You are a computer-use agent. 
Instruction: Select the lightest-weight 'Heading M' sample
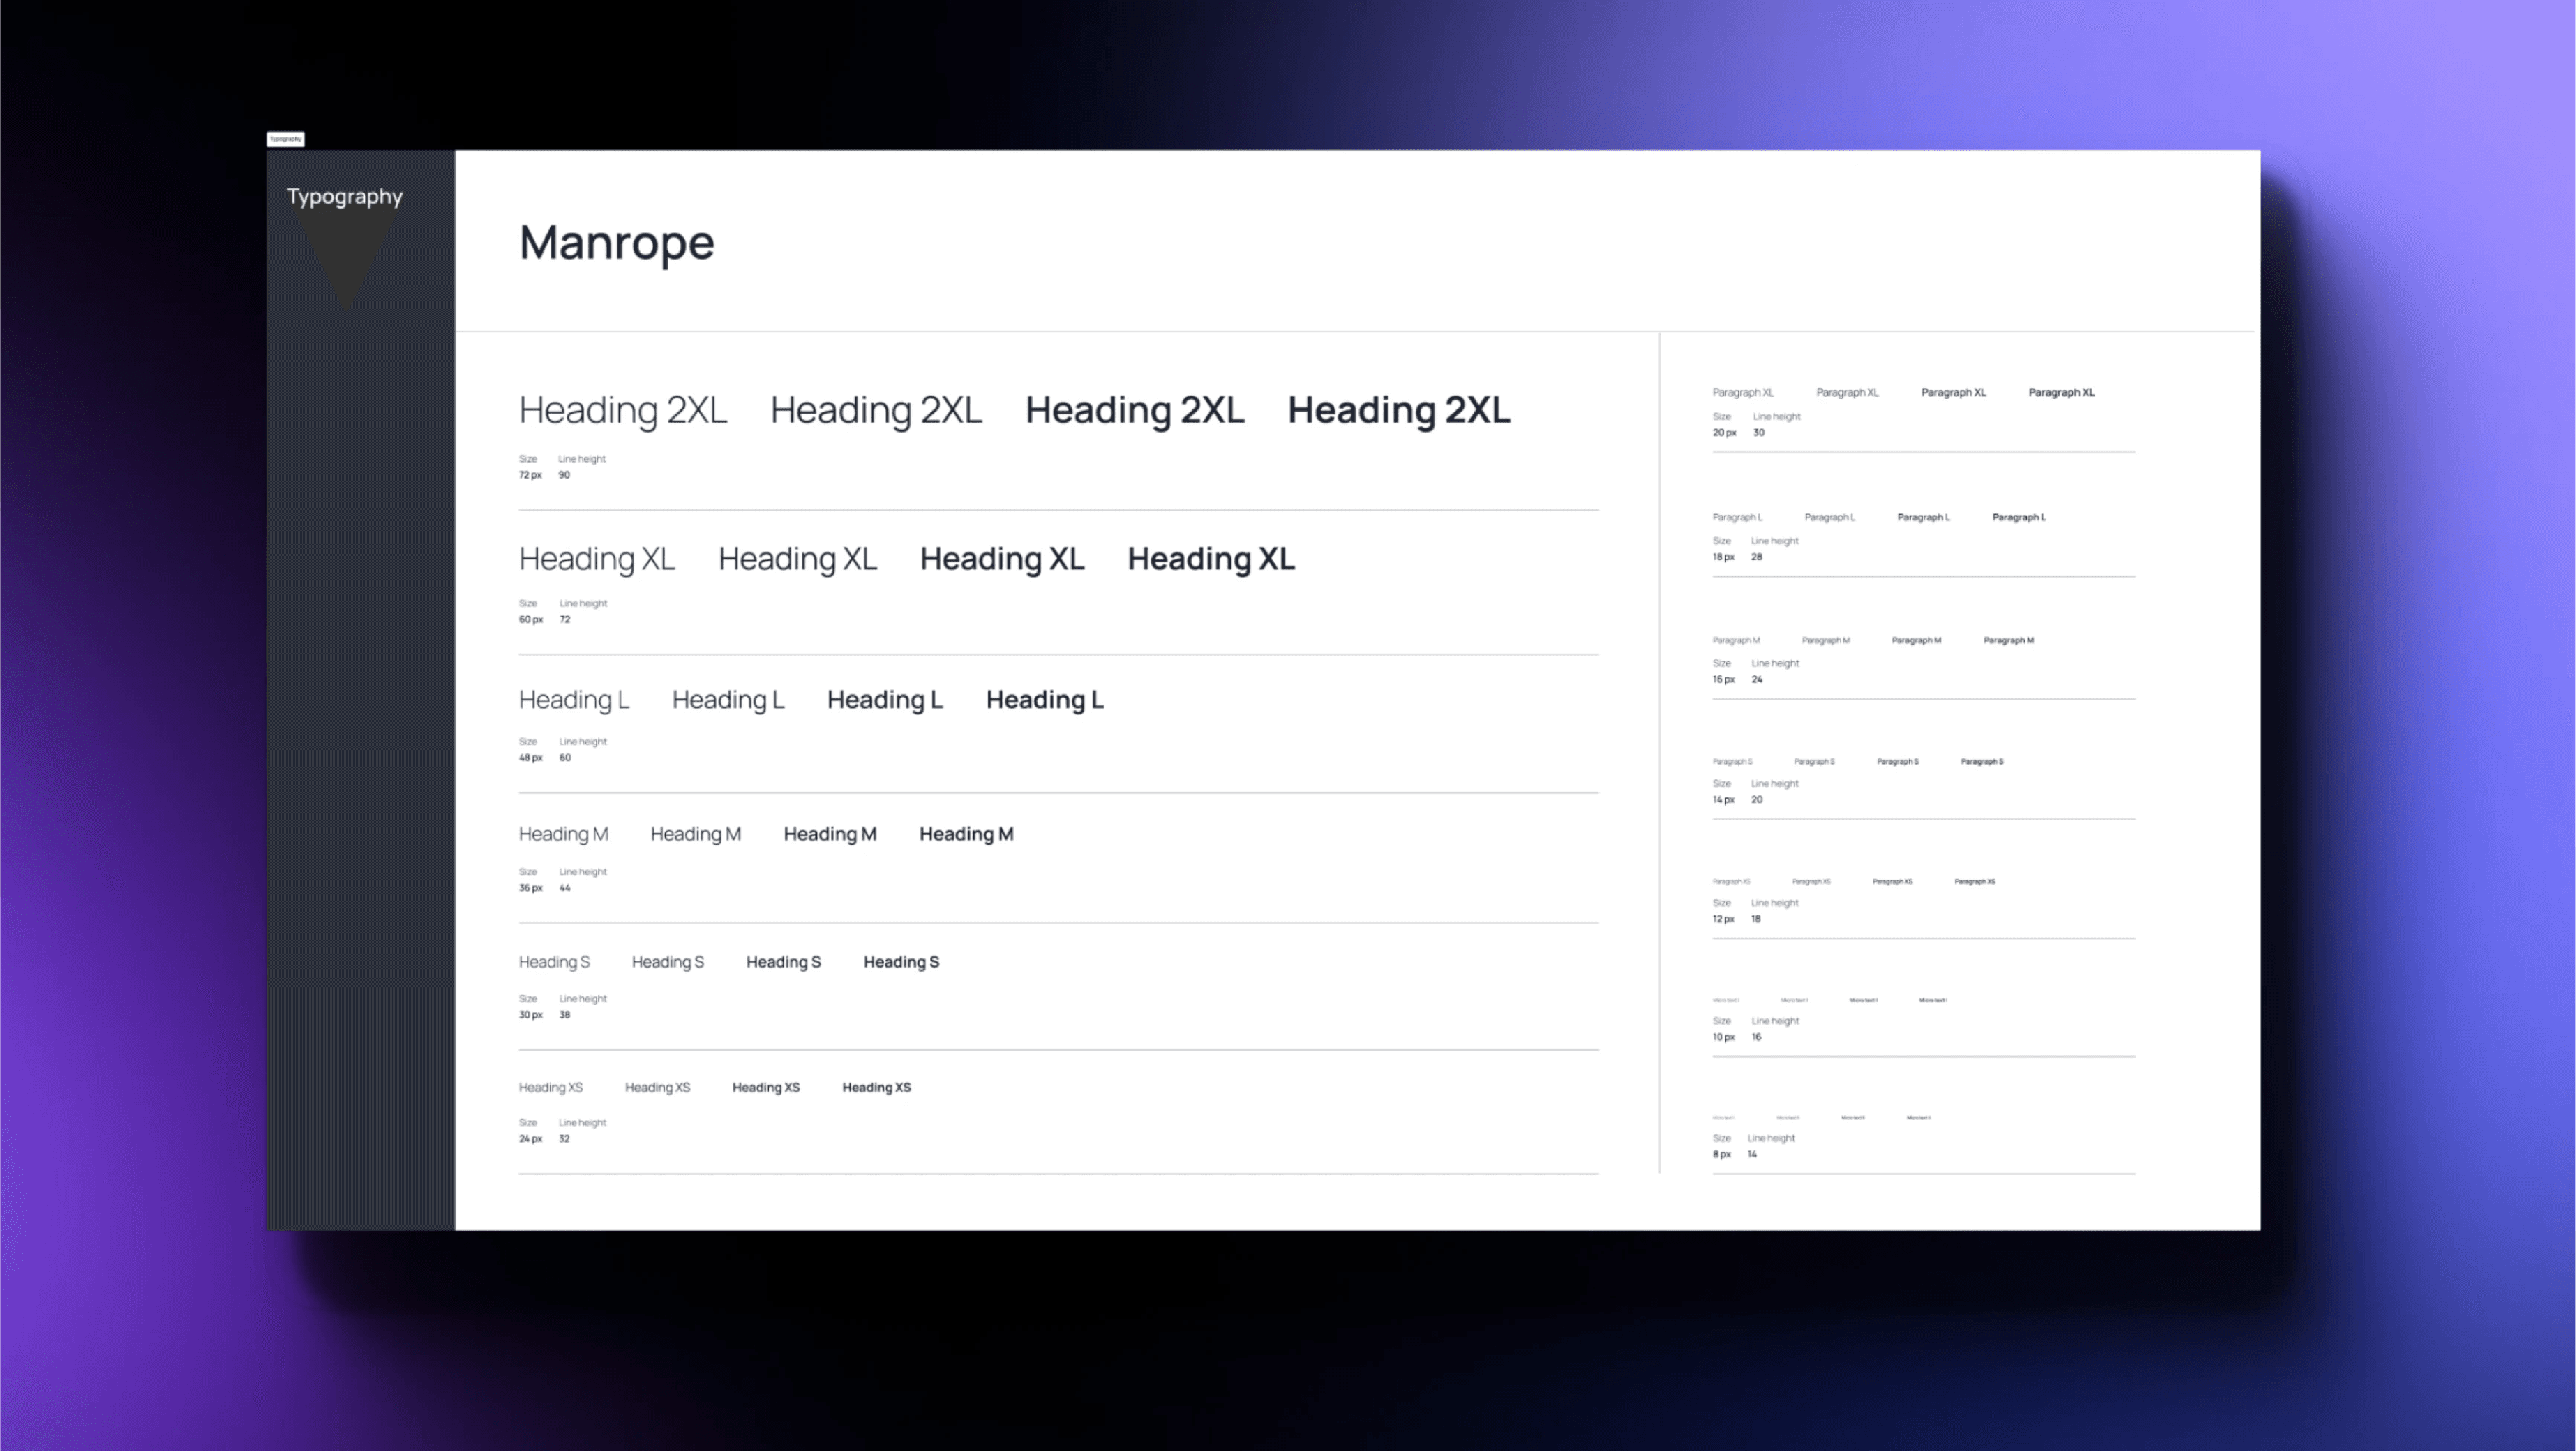(x=563, y=835)
